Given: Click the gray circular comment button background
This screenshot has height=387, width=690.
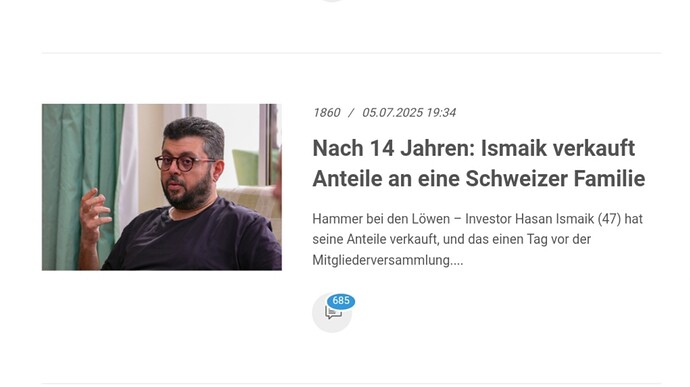Looking at the screenshot, I should 332,313.
